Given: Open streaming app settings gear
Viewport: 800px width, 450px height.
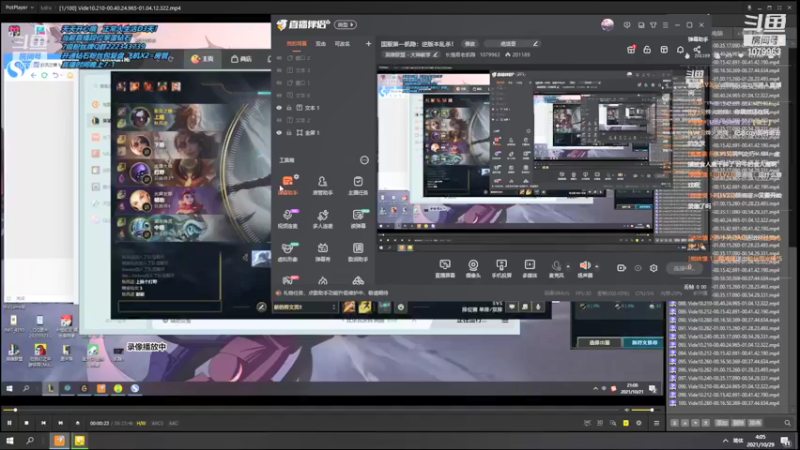Looking at the screenshot, I should [x=654, y=268].
